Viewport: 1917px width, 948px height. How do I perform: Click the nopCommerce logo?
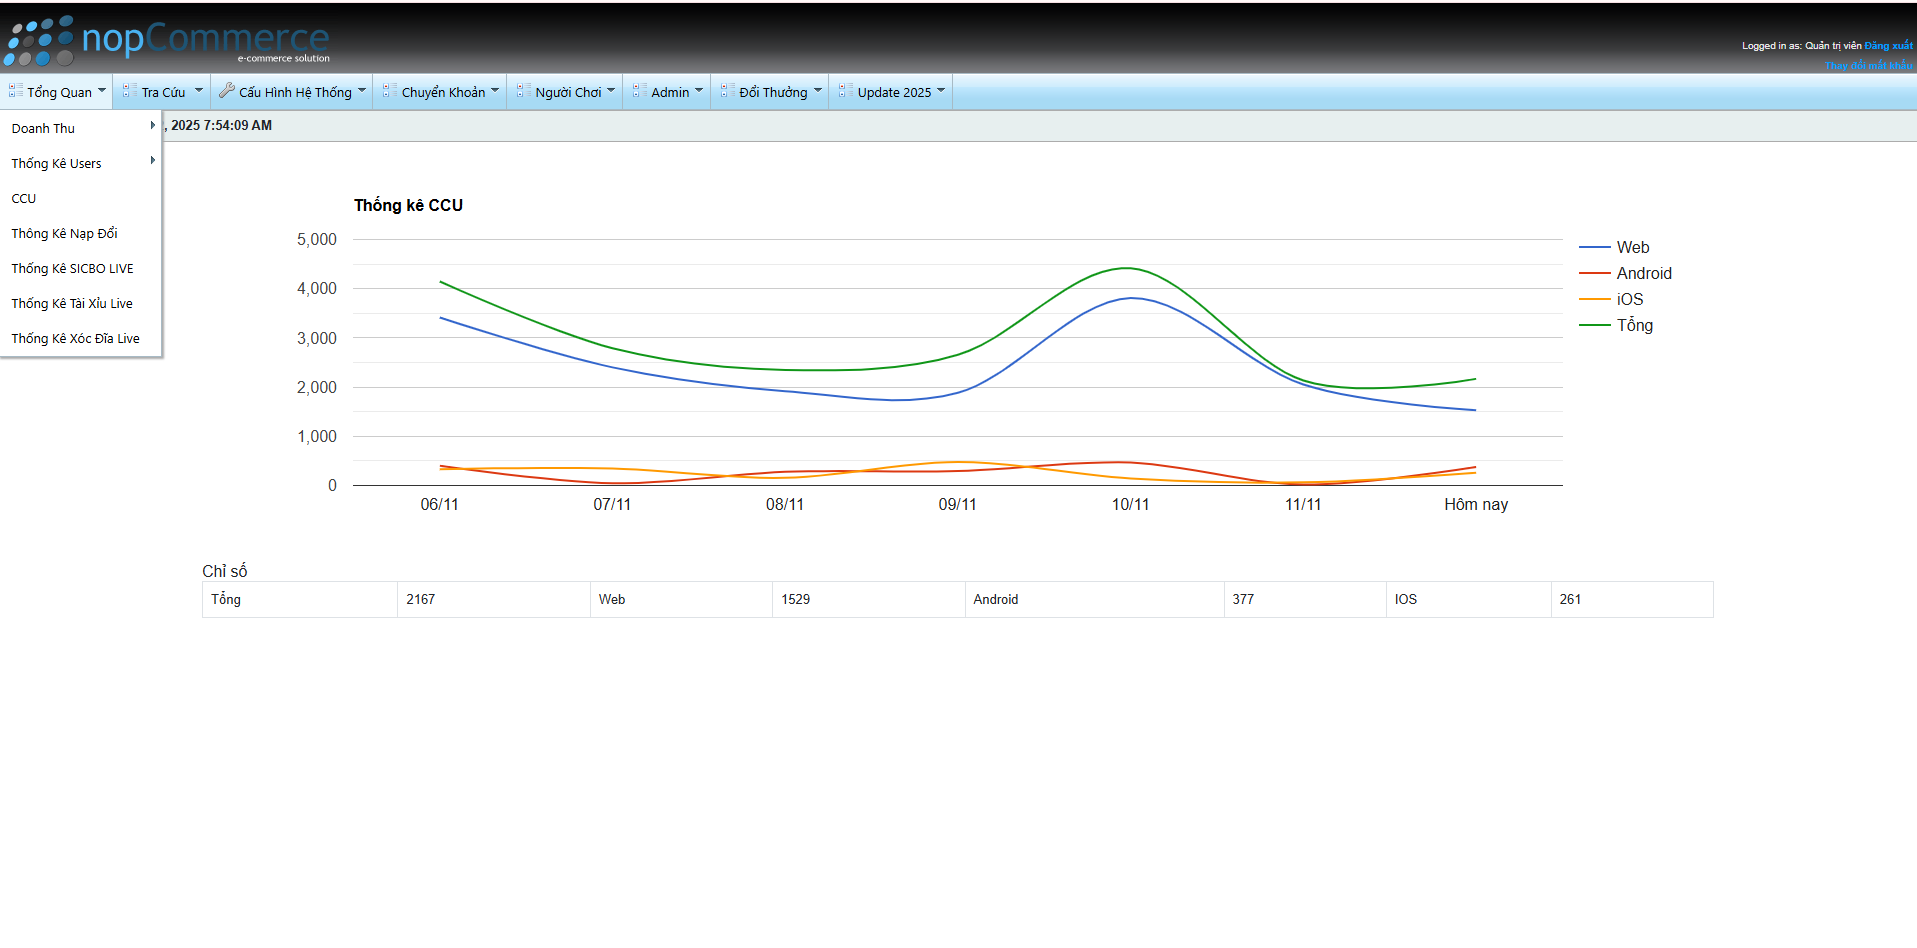(167, 40)
